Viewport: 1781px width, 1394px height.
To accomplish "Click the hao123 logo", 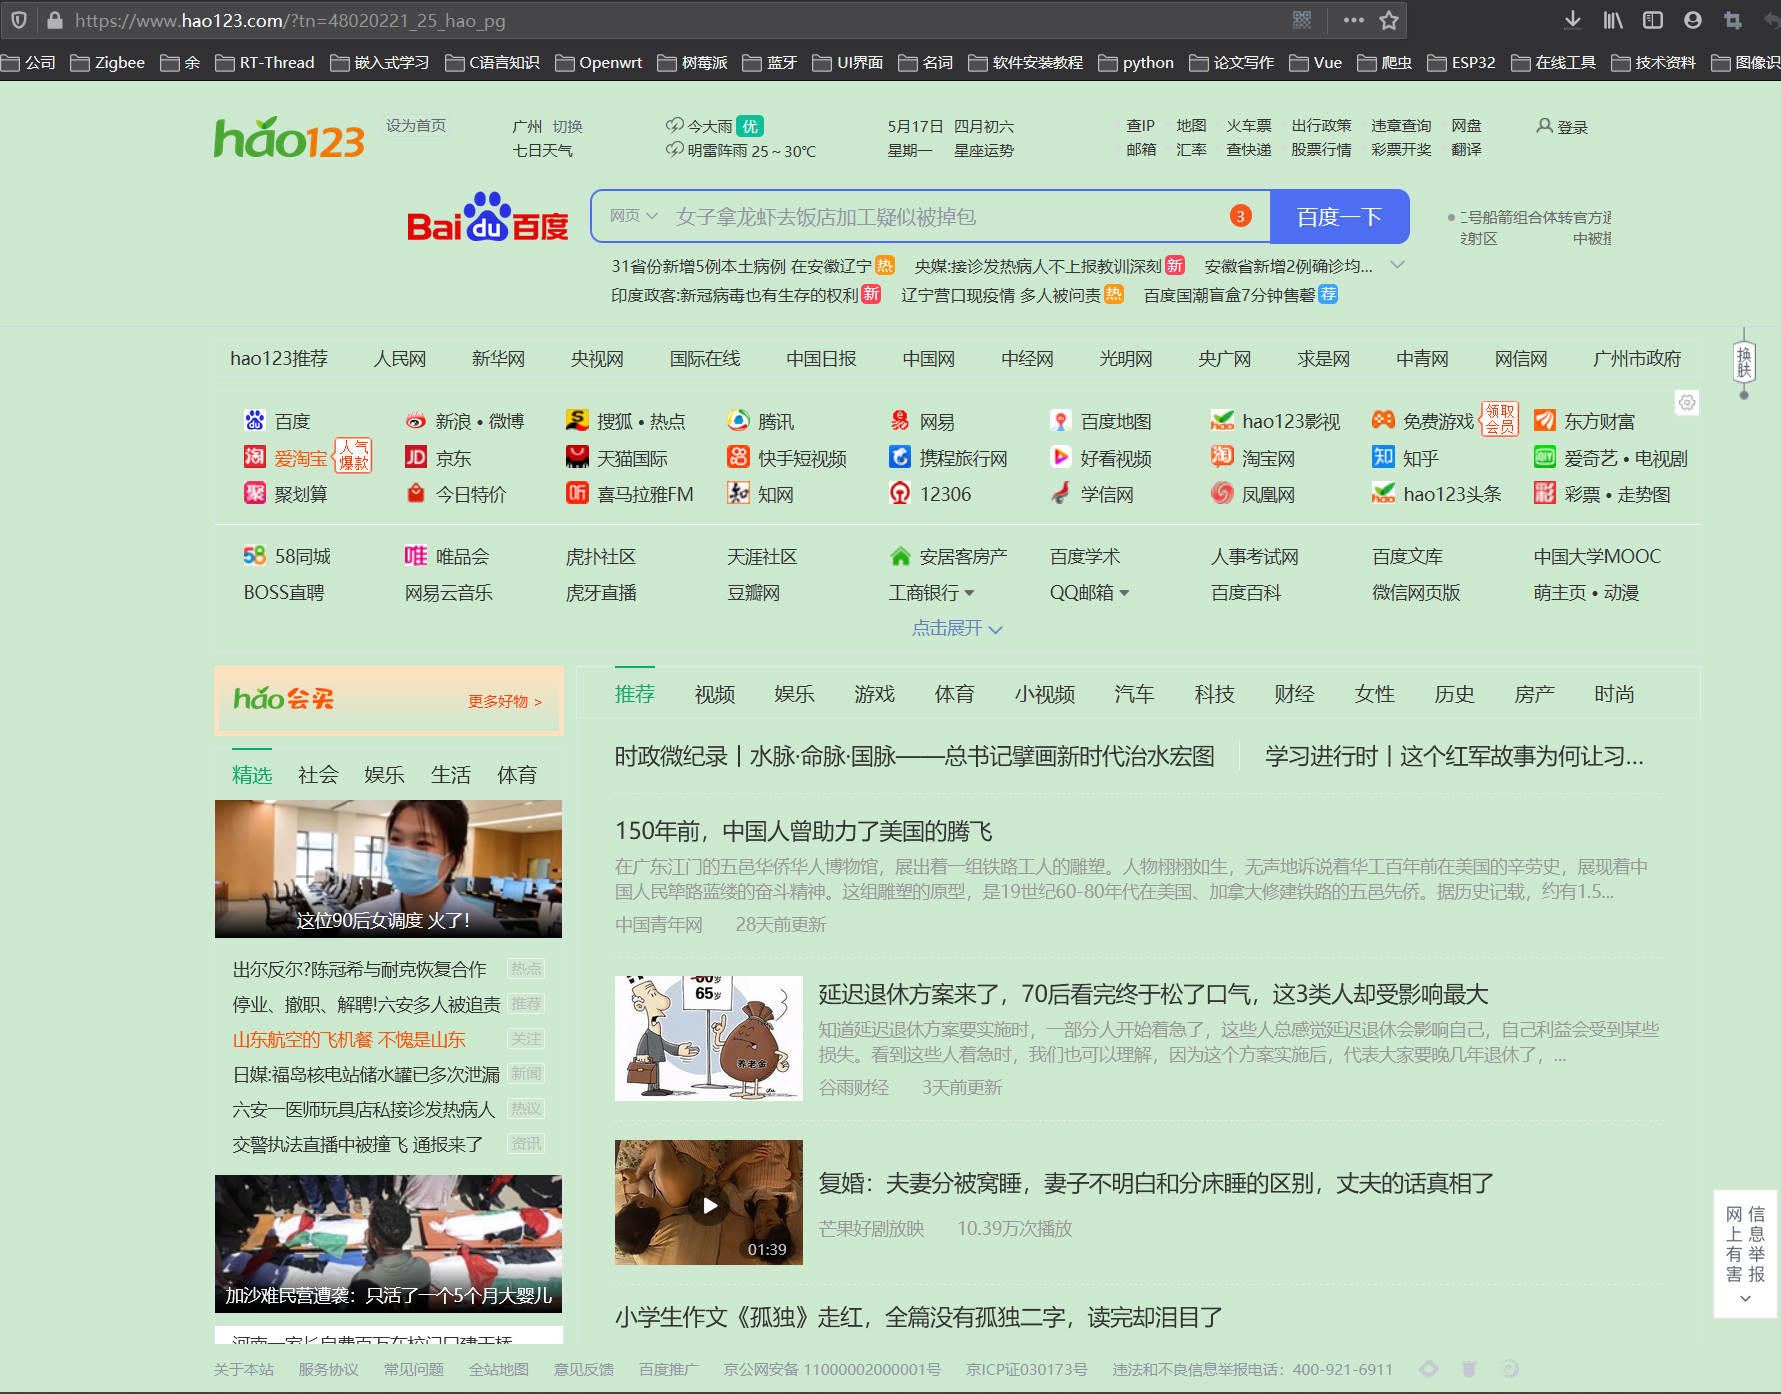I will coord(289,138).
